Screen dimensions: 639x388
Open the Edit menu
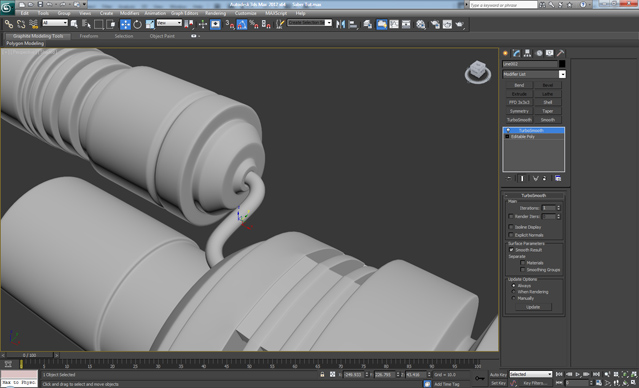pyautogui.click(x=24, y=13)
